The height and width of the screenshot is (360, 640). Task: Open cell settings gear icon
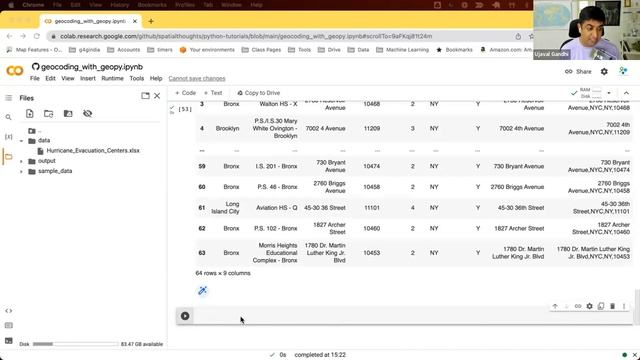tap(589, 306)
